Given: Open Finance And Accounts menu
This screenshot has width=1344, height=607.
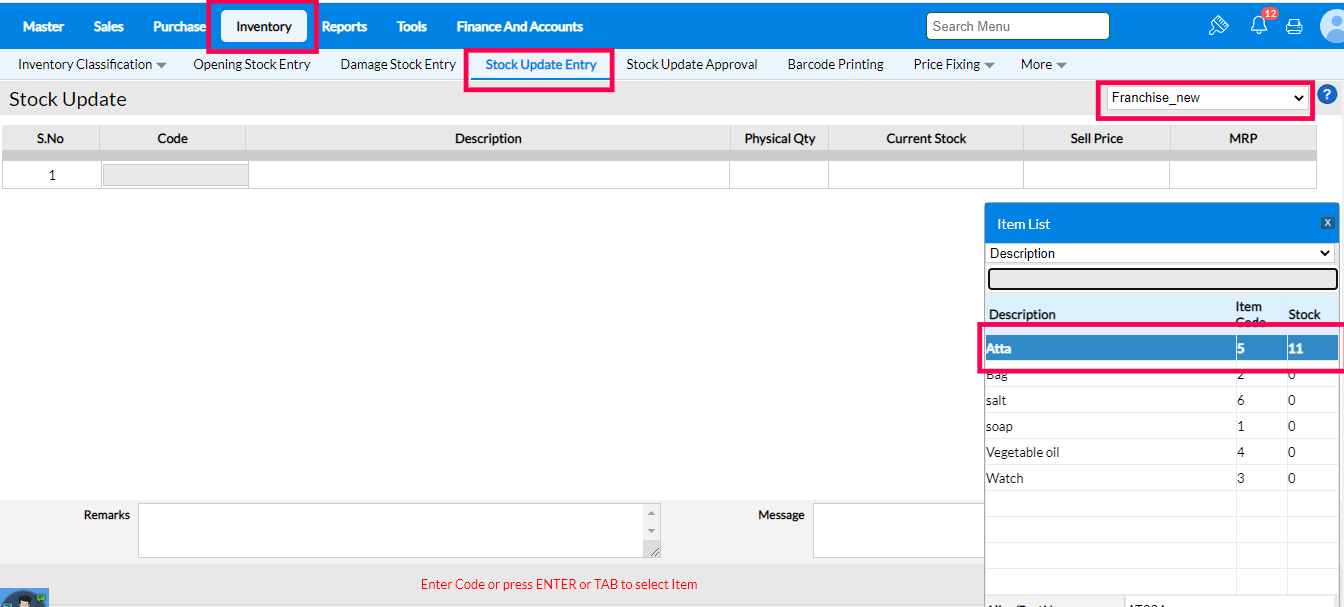Looking at the screenshot, I should tap(520, 27).
